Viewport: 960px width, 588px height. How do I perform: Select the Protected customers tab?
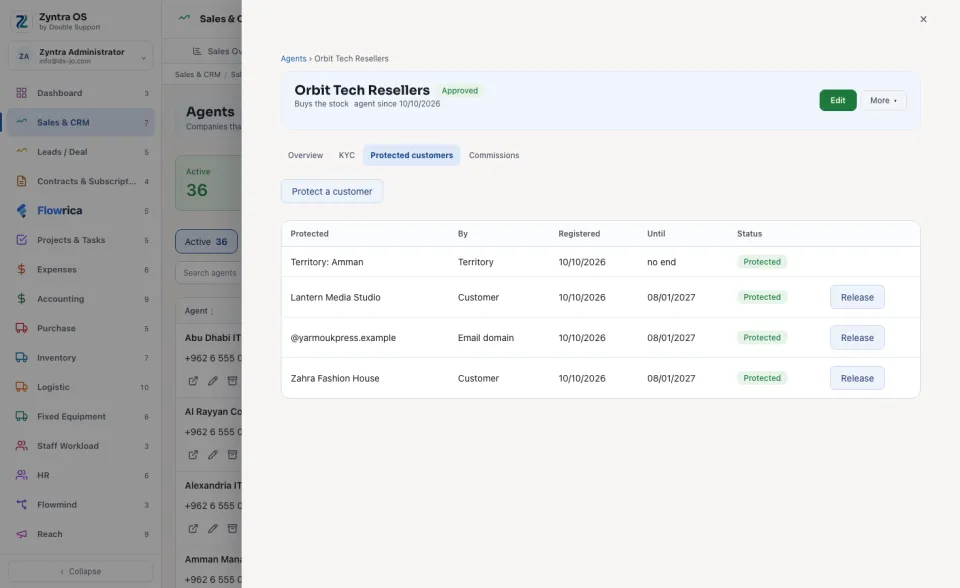coord(411,156)
